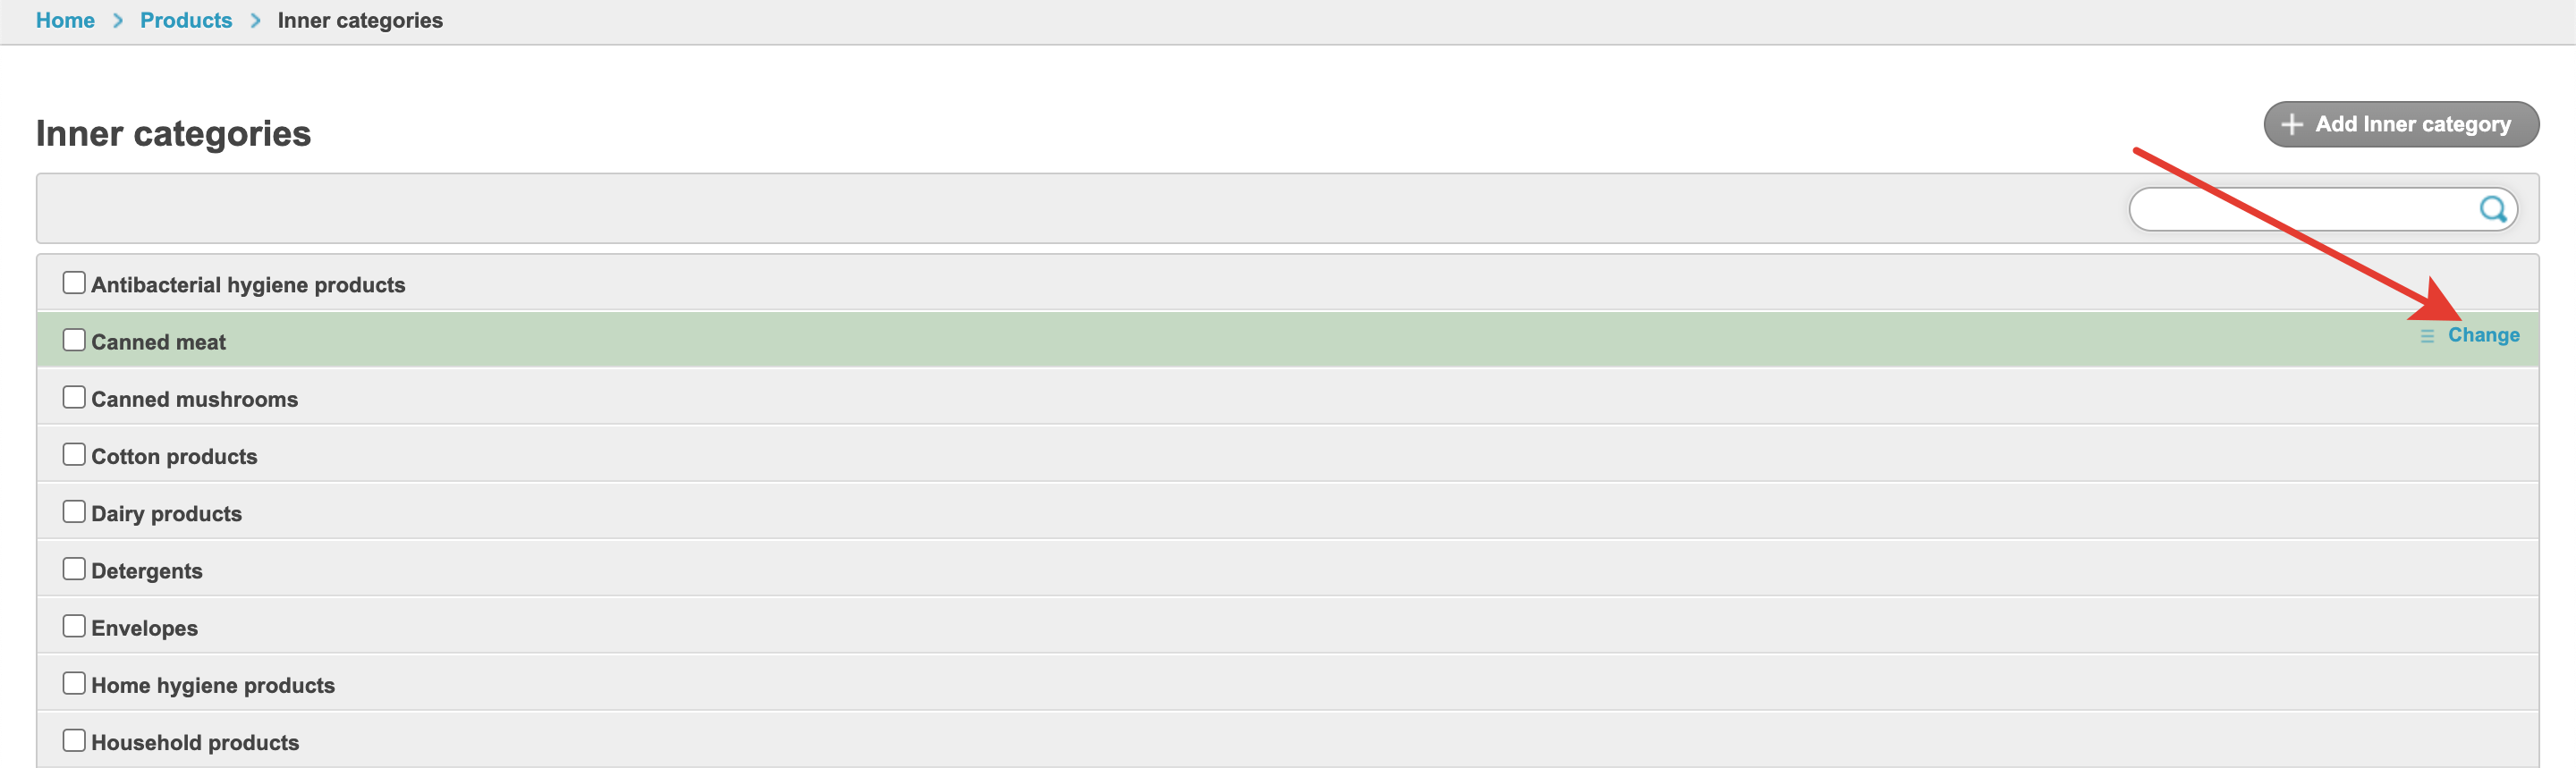The width and height of the screenshot is (2576, 768).
Task: Go to the Home breadcrumb link
Action: [65, 20]
